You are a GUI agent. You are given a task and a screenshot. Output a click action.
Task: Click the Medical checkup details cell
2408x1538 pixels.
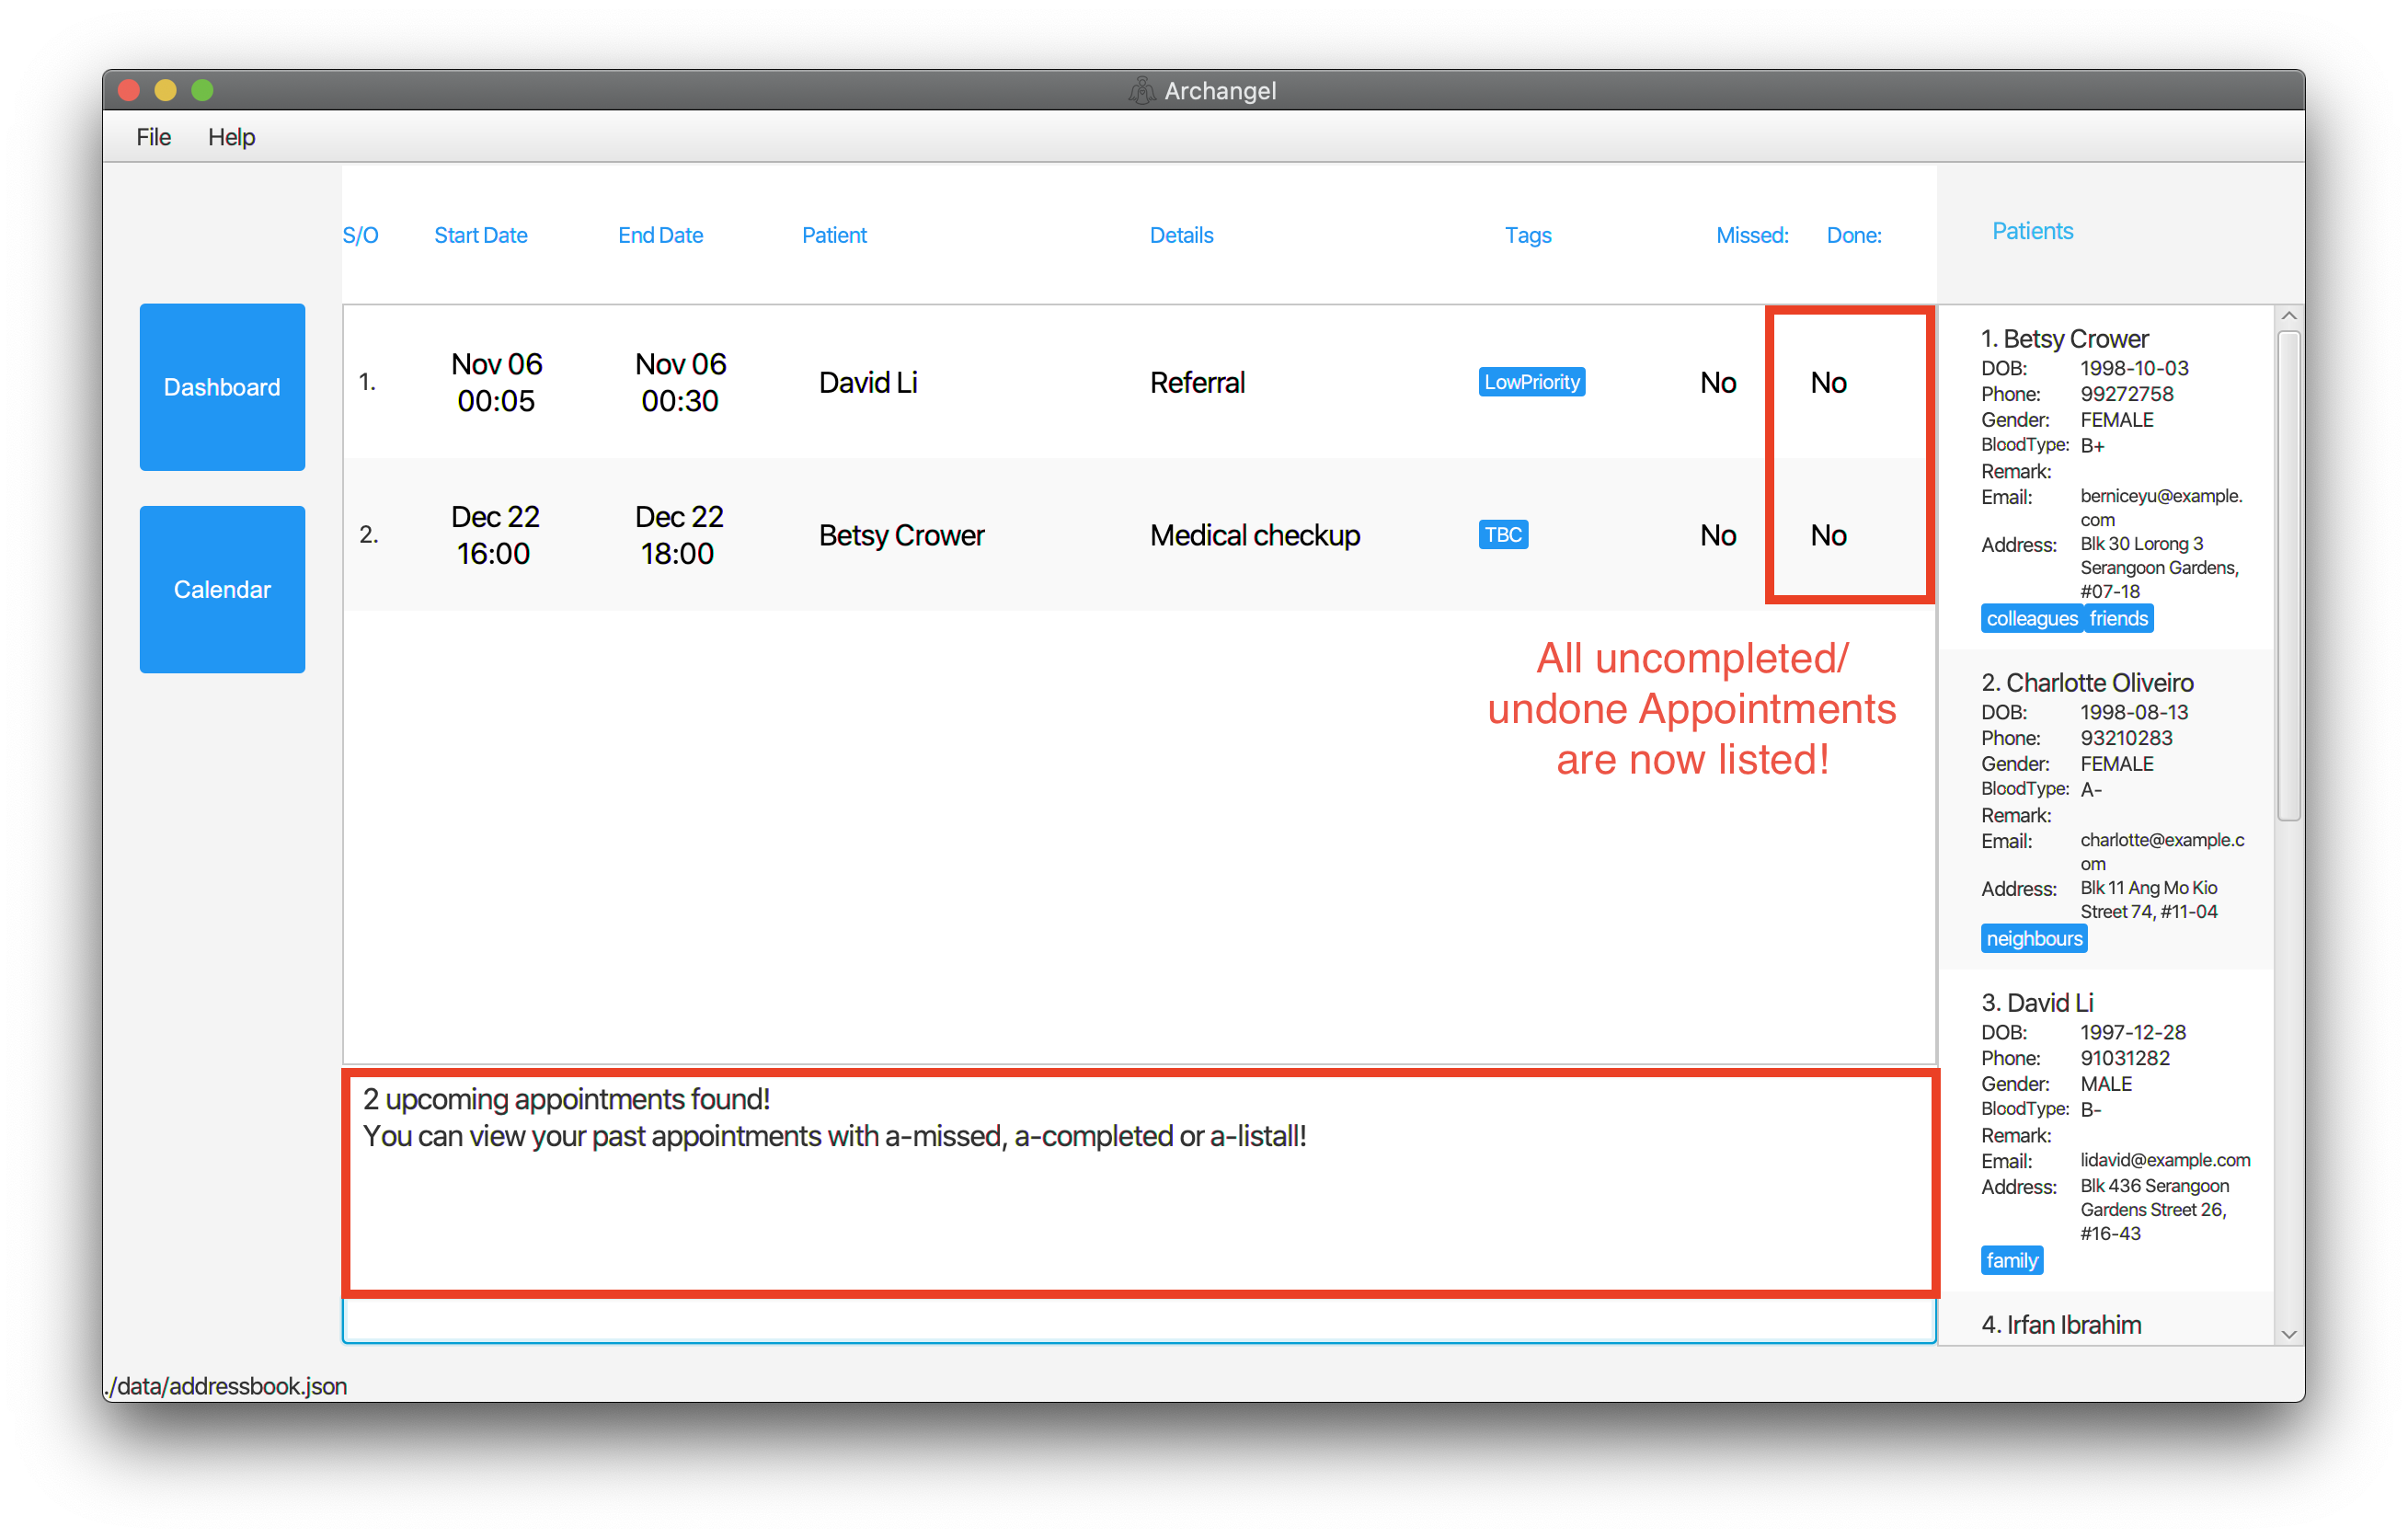1255,535
